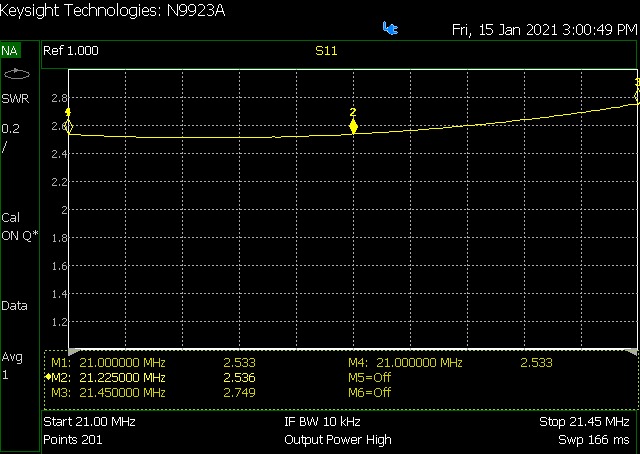The image size is (640, 454).
Task: Click the blue remote-connection icon near the date
Action: [390, 29]
